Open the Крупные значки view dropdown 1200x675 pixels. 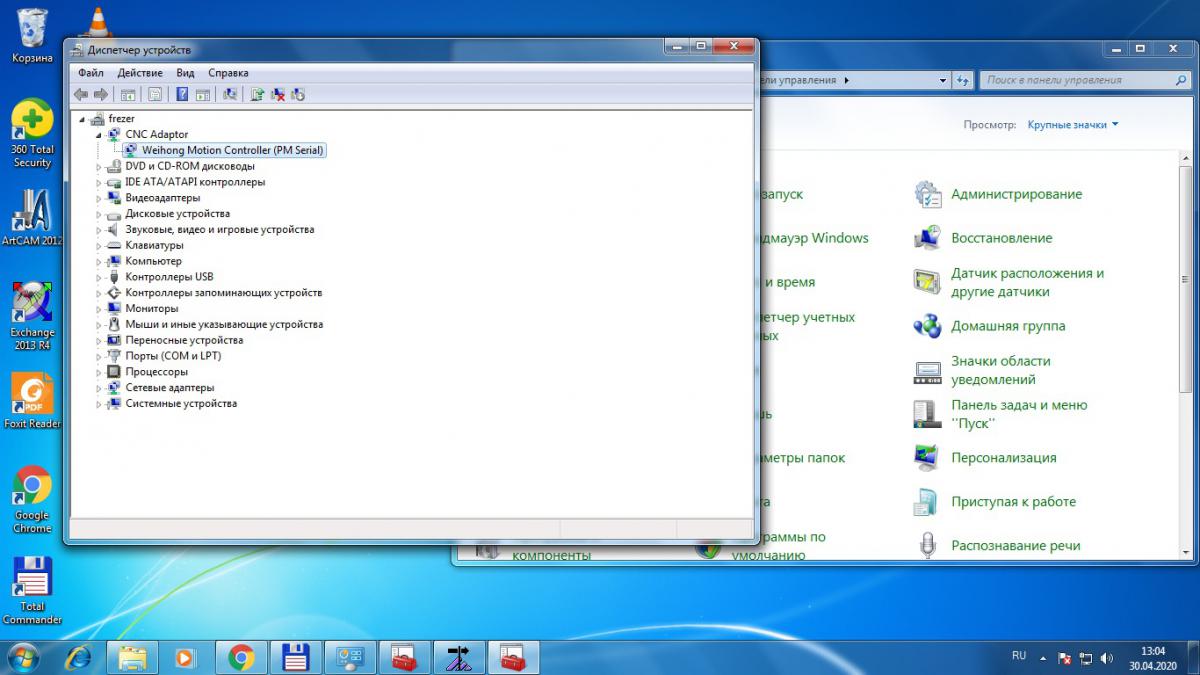1073,125
